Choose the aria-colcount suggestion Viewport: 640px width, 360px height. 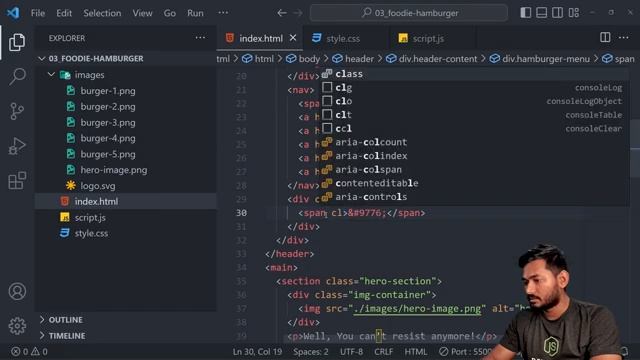click(x=473, y=142)
